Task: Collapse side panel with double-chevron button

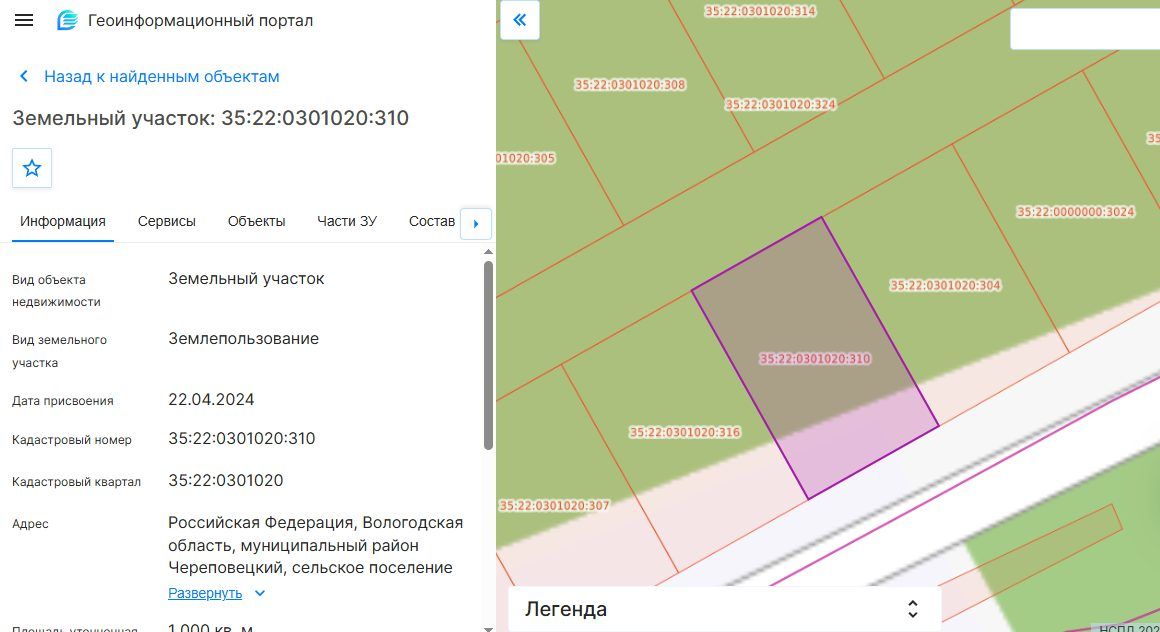Action: click(x=520, y=20)
